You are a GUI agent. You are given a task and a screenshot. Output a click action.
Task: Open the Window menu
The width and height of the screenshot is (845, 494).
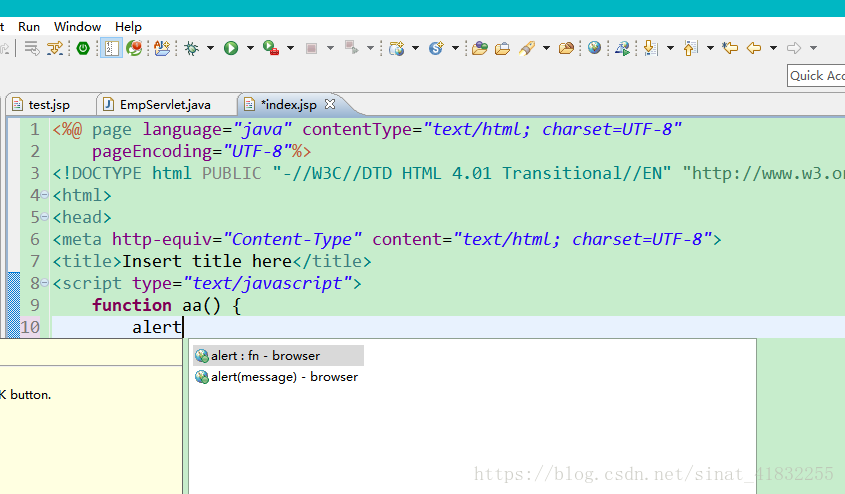78,27
